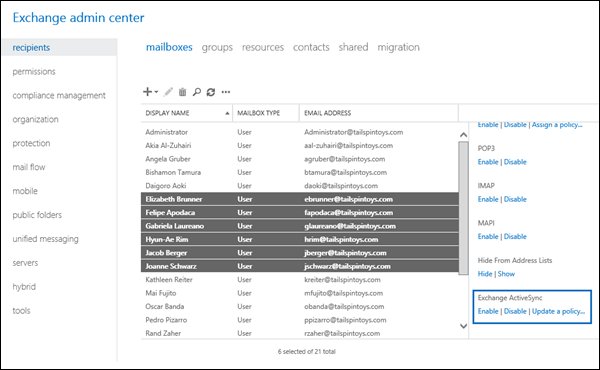Viewport: 600px width, 370px height.
Task: Select the Joanne Schwarz mailbox row
Action: pyautogui.click(x=300, y=266)
